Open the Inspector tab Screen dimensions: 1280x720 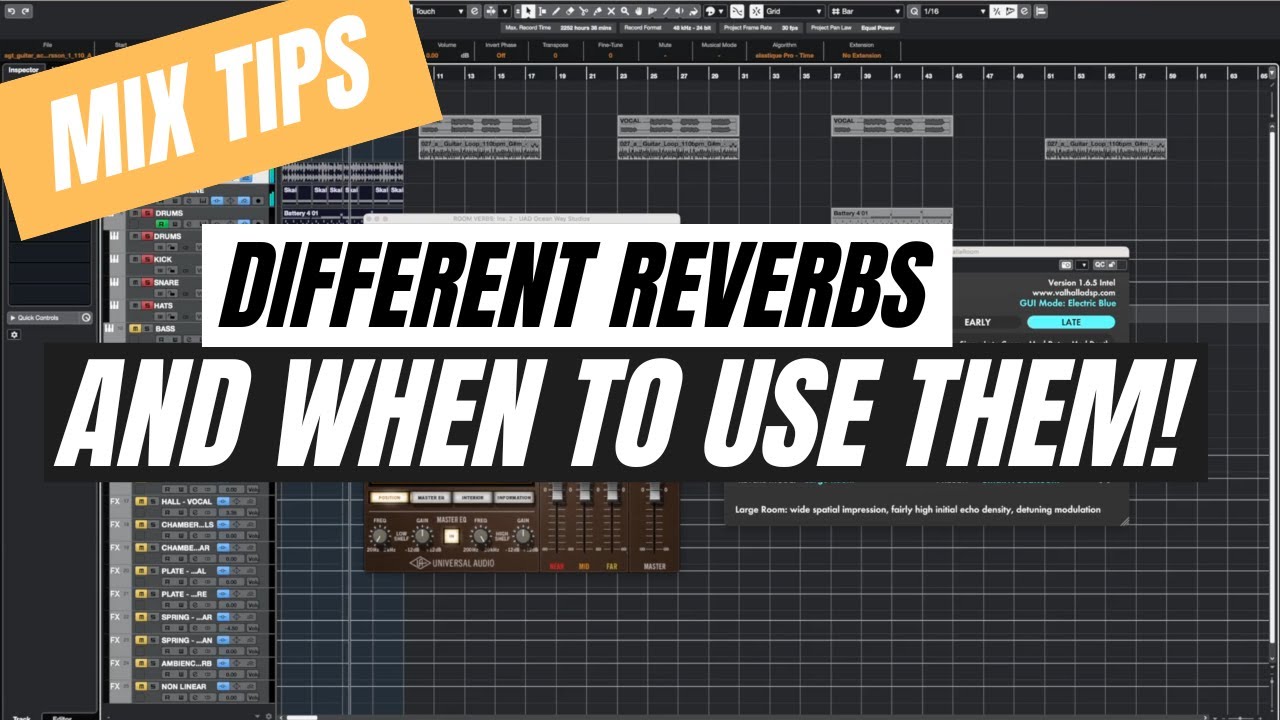[22, 70]
